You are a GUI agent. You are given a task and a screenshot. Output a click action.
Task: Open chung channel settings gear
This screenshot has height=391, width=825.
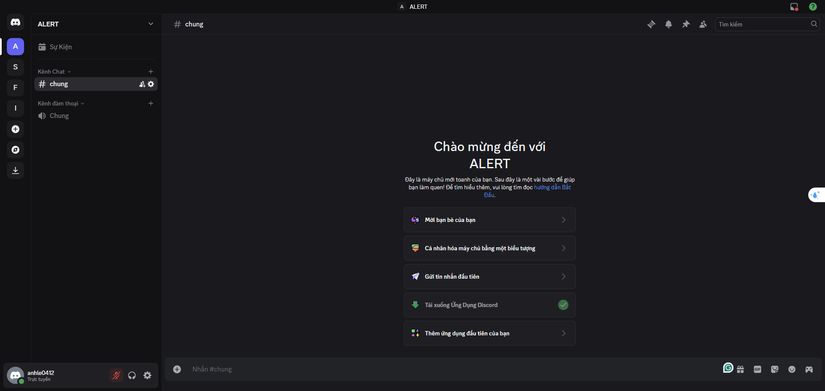(x=151, y=84)
